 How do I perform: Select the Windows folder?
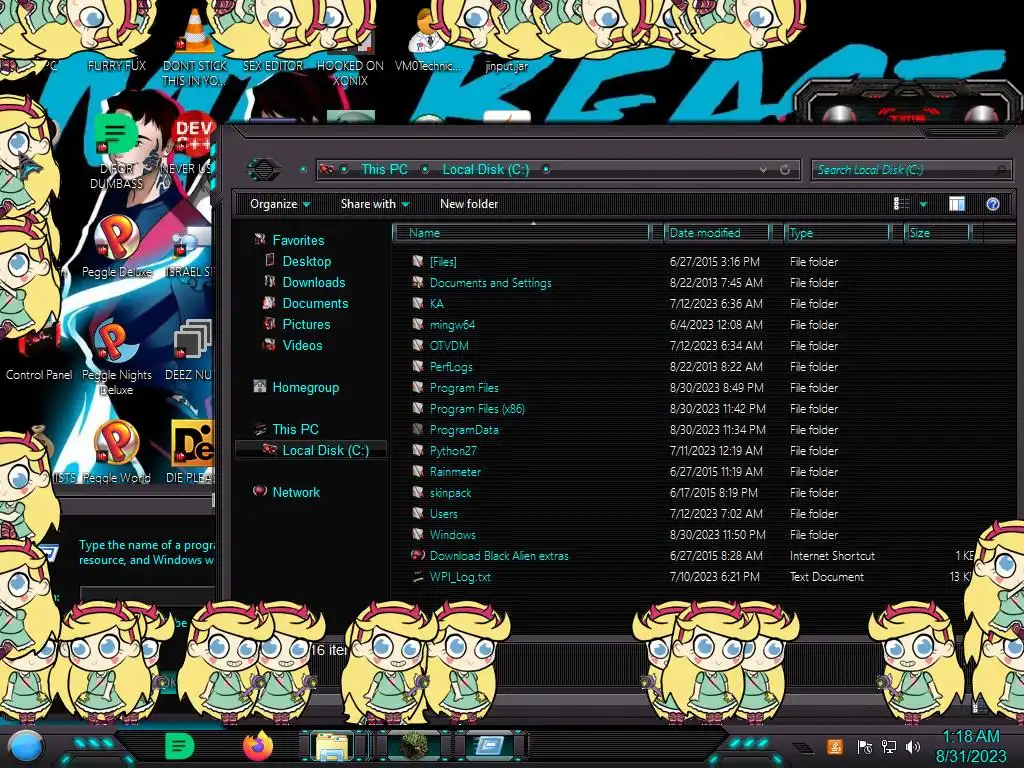[452, 534]
